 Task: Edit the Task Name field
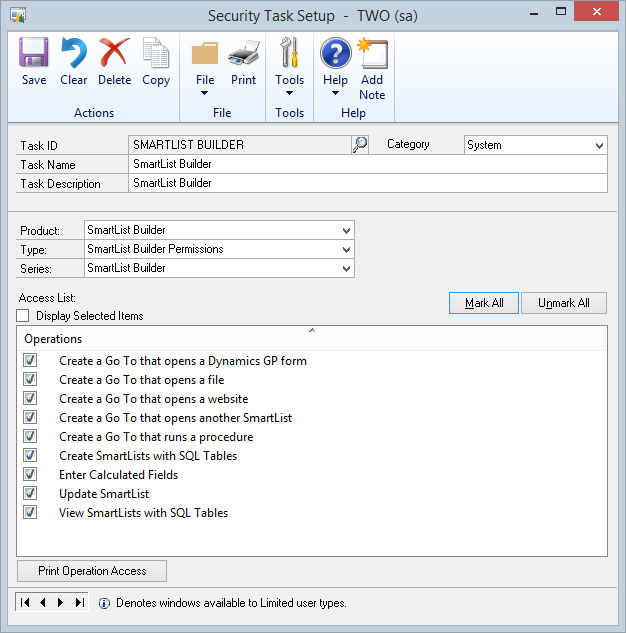(x=368, y=164)
